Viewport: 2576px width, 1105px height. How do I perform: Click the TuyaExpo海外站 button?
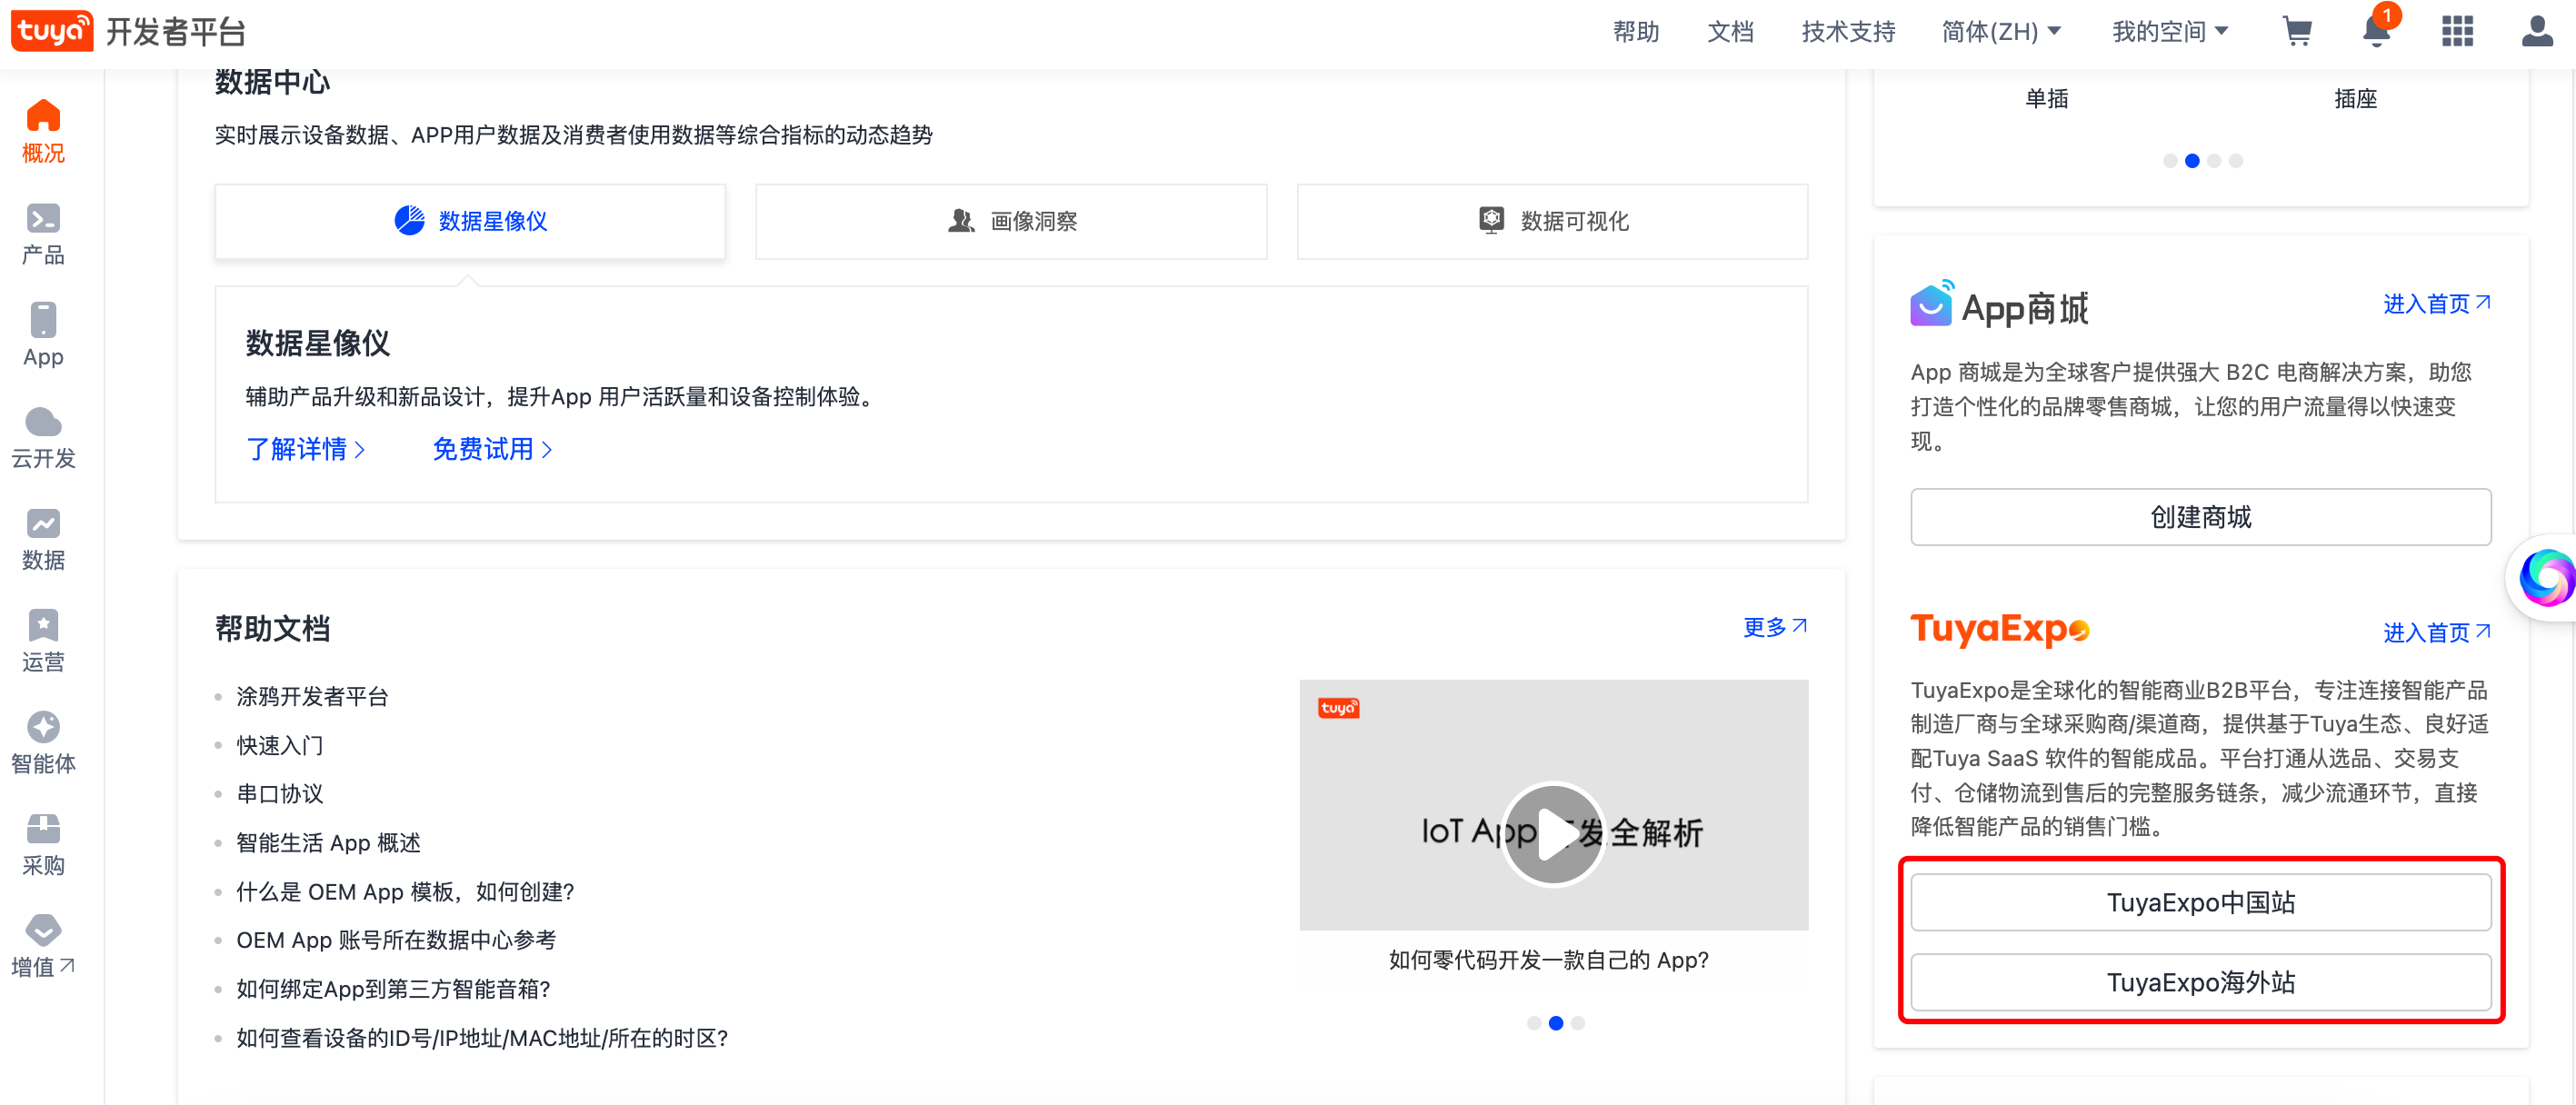click(2200, 982)
